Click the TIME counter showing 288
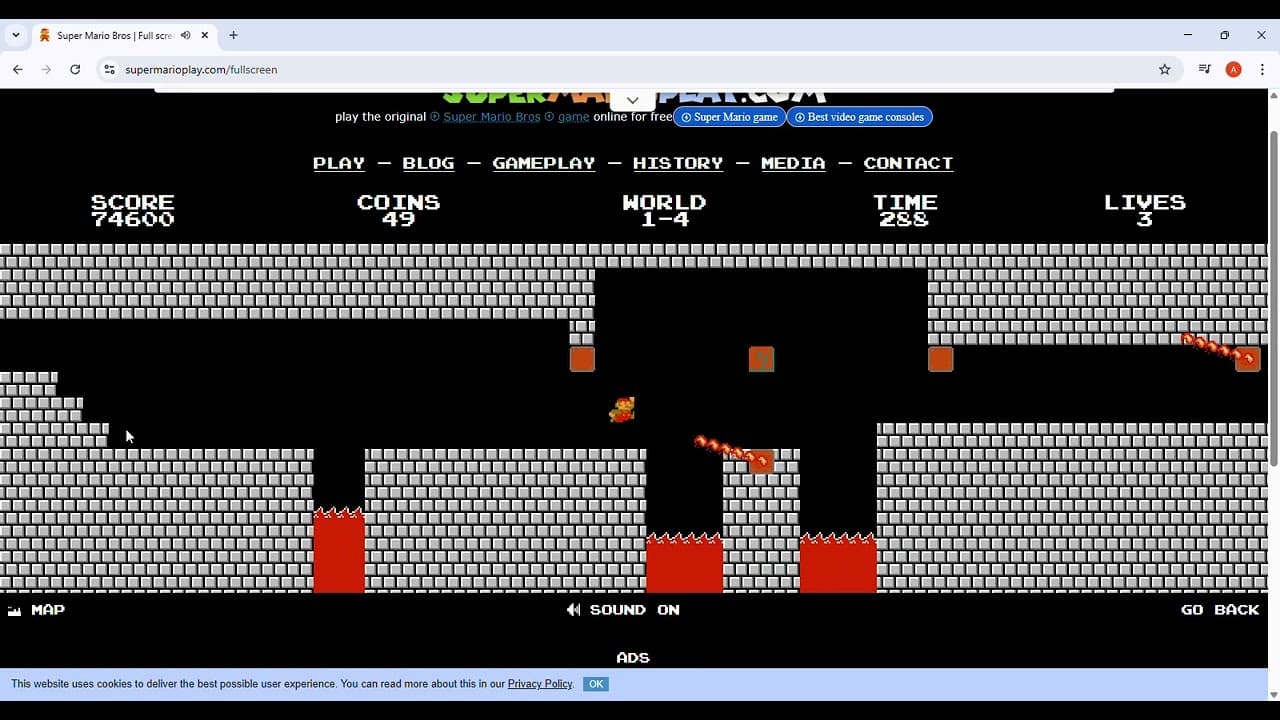The height and width of the screenshot is (720, 1280). [904, 210]
